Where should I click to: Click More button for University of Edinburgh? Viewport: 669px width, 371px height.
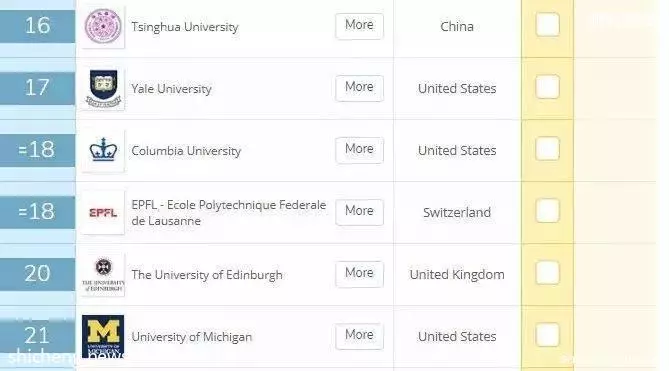coord(359,274)
